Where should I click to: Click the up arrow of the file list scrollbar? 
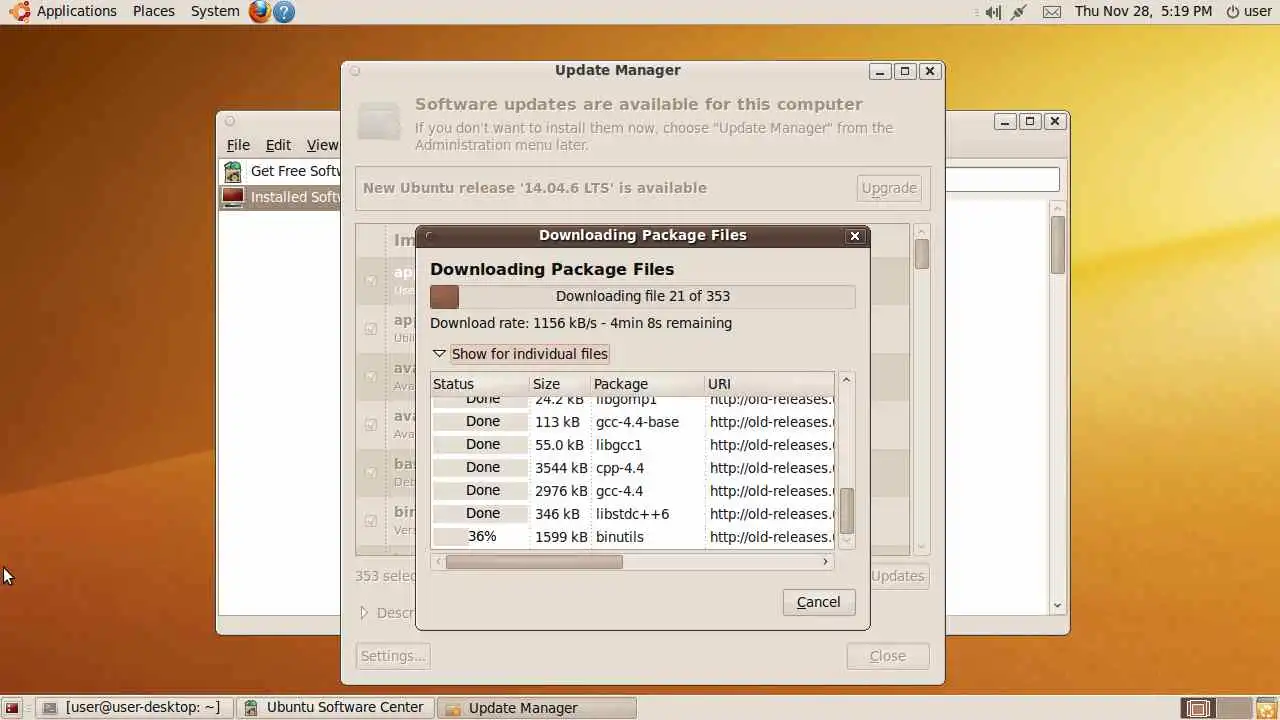[x=846, y=380]
